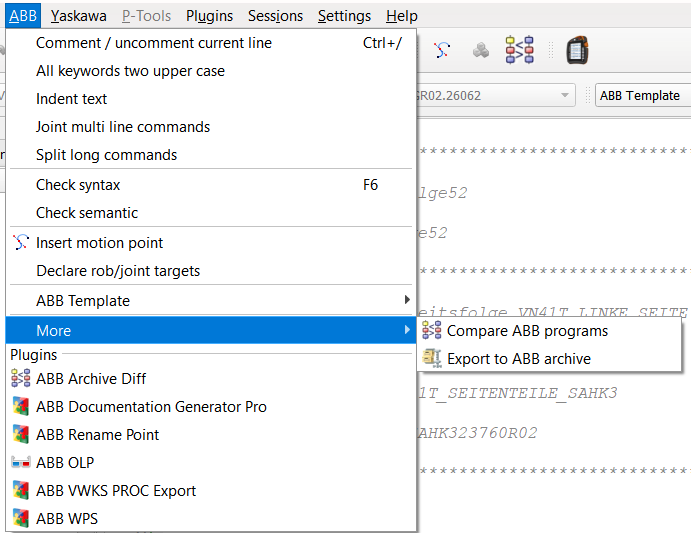Choose Compare ABB programs
This screenshot has height=533, width=691.
click(x=549, y=331)
